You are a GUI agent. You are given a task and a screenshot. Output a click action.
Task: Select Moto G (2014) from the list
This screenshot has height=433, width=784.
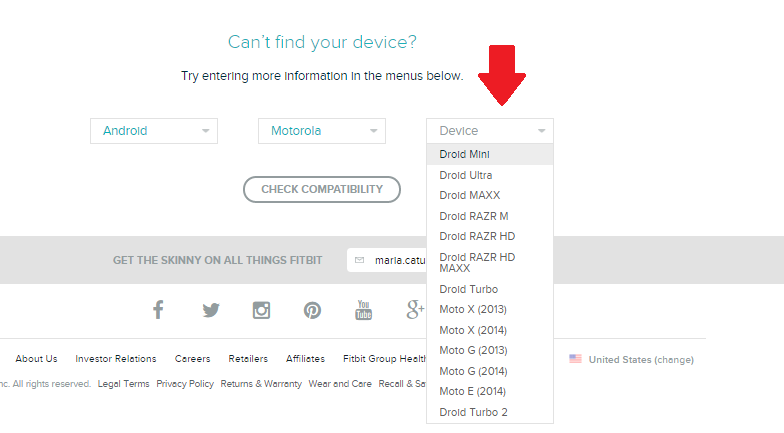point(490,372)
